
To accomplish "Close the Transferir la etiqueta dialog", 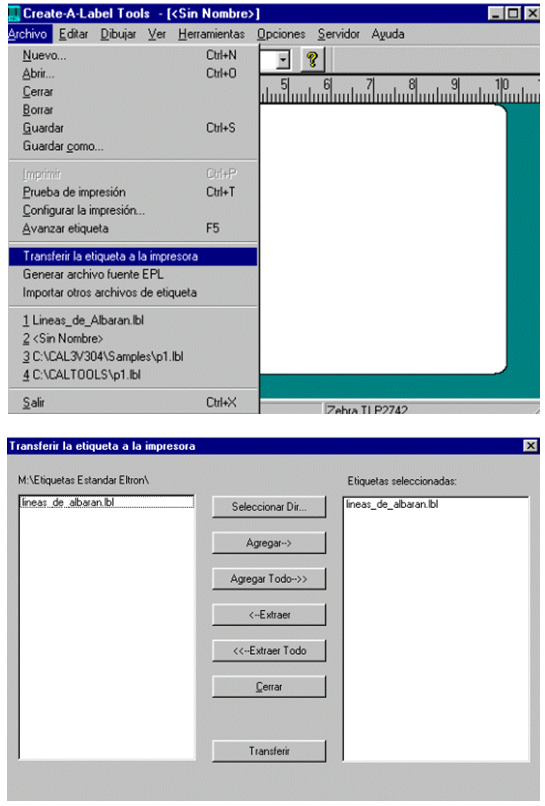I will click(530, 446).
